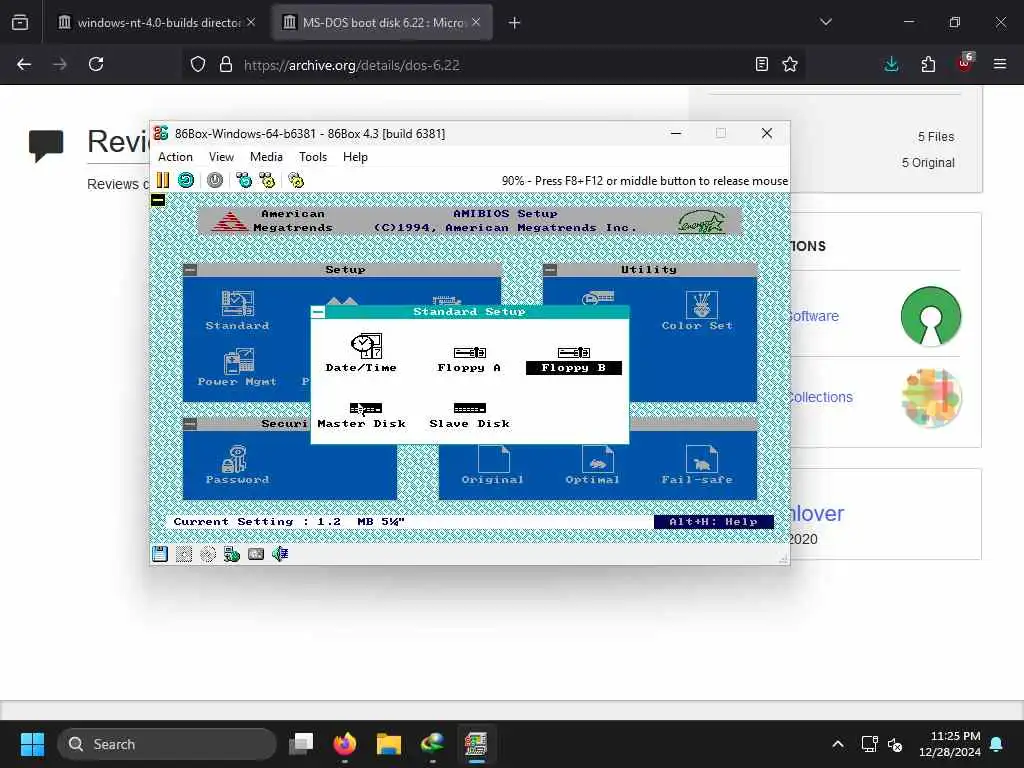
Task: Switch to MS-DOS boot disk 6.22 tab
Action: point(382,22)
